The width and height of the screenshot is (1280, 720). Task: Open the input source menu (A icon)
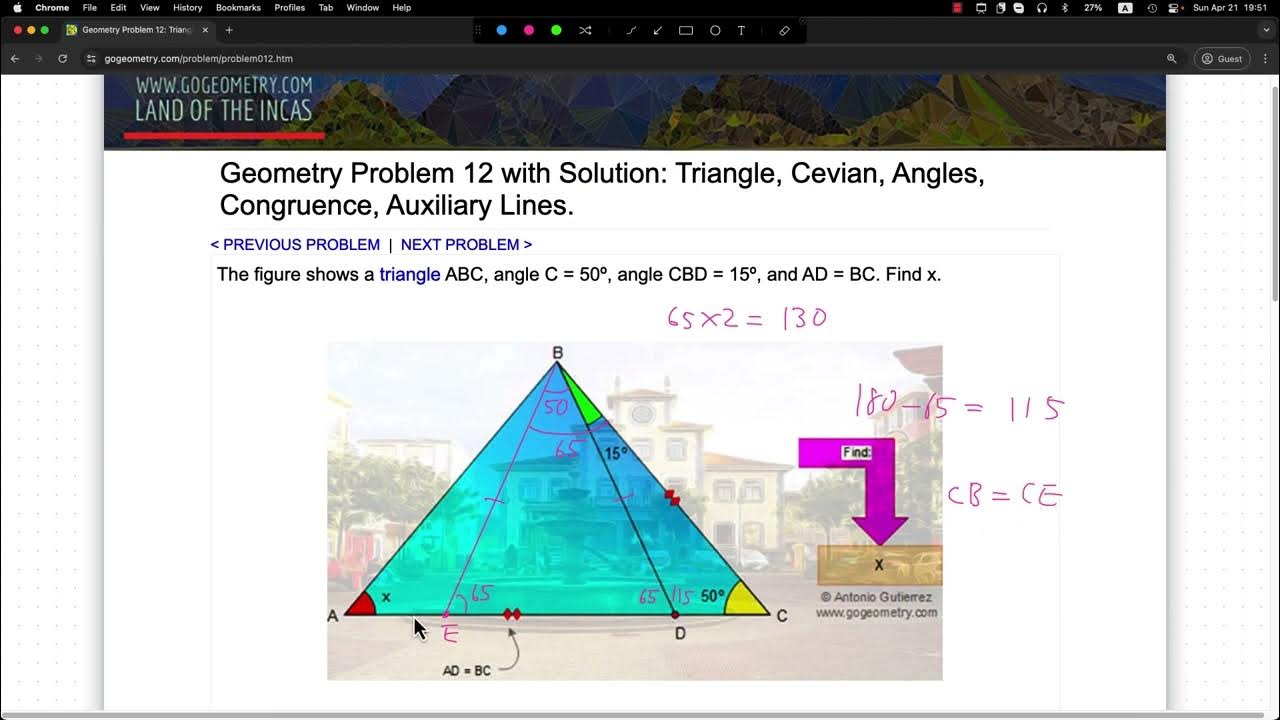coord(1125,8)
